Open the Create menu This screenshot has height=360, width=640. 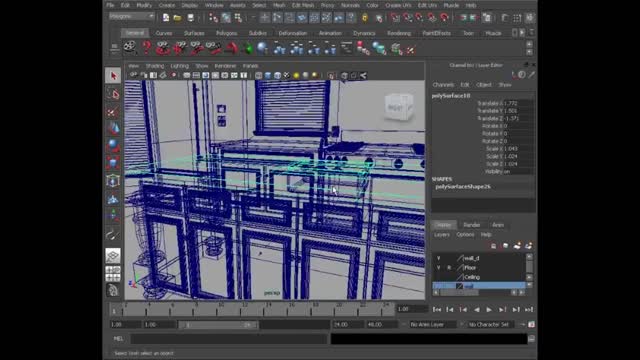(167, 5)
